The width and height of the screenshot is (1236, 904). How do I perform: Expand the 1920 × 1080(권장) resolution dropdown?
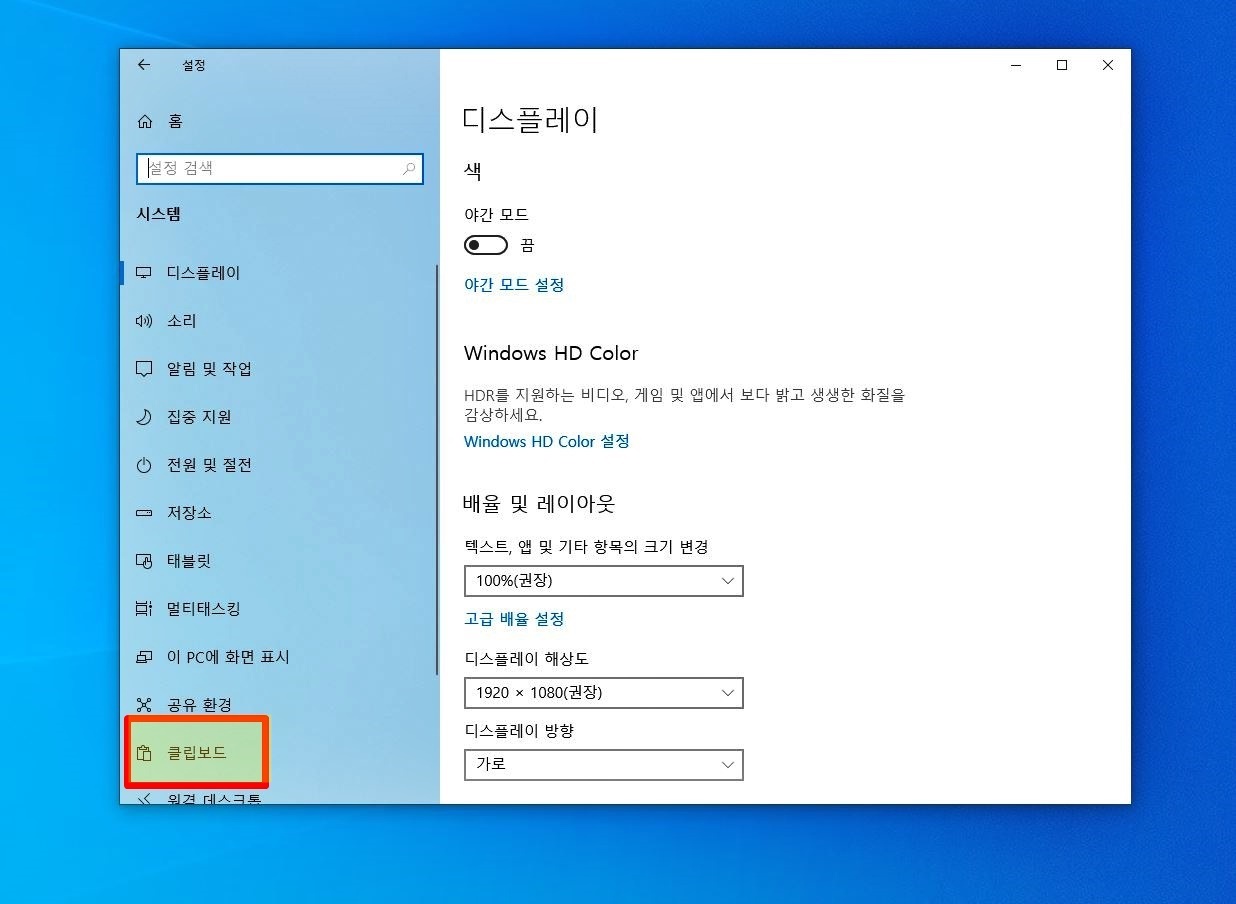(604, 692)
